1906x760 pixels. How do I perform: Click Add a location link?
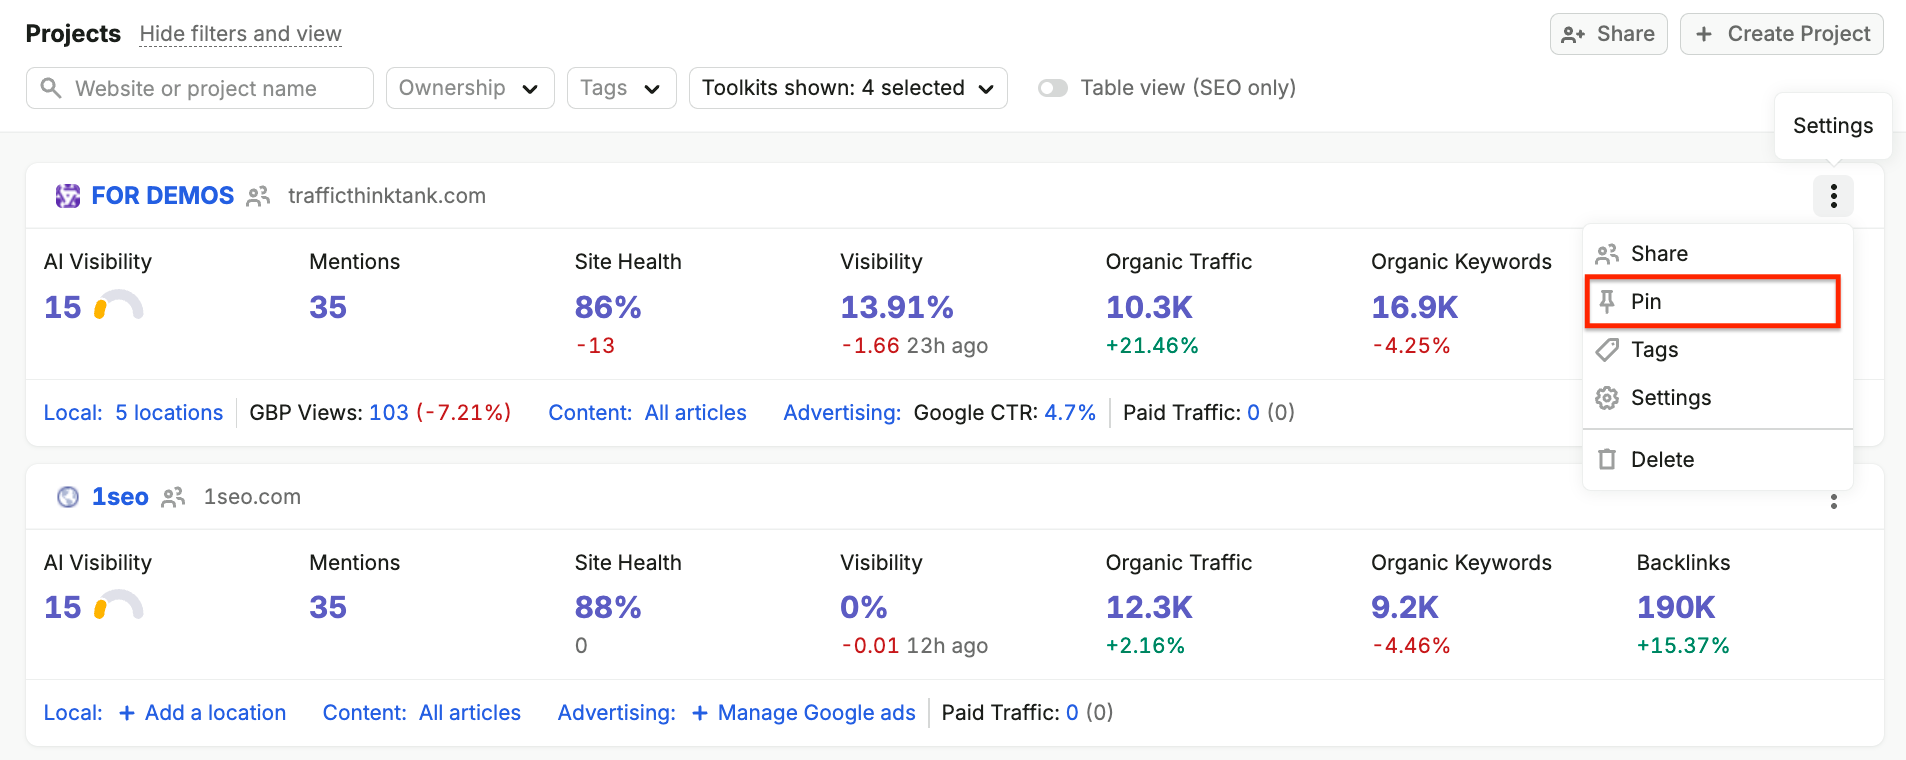pyautogui.click(x=215, y=713)
